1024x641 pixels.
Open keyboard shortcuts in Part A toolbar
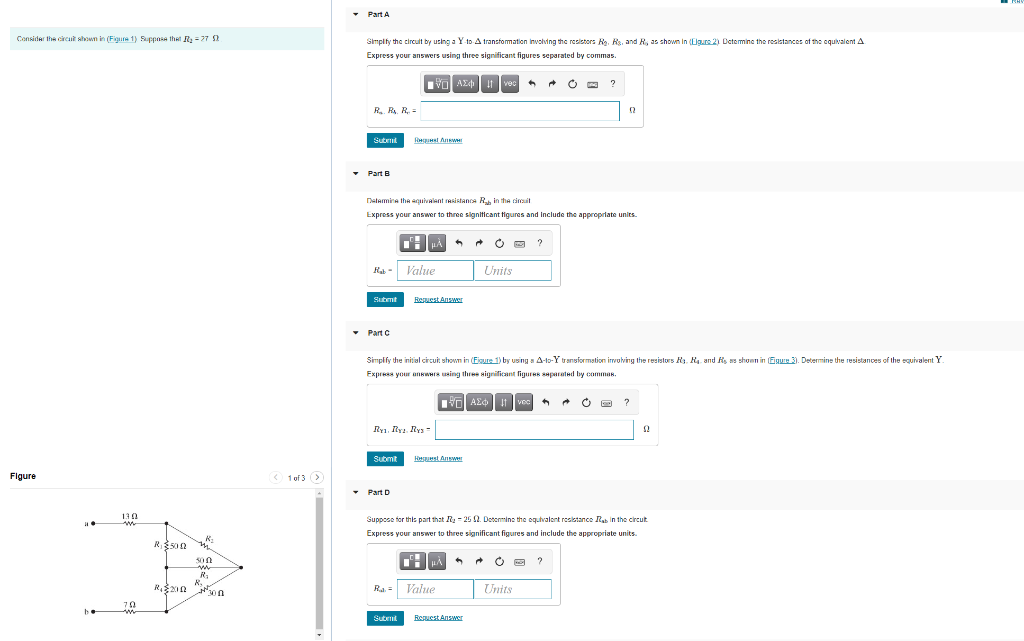click(x=592, y=84)
